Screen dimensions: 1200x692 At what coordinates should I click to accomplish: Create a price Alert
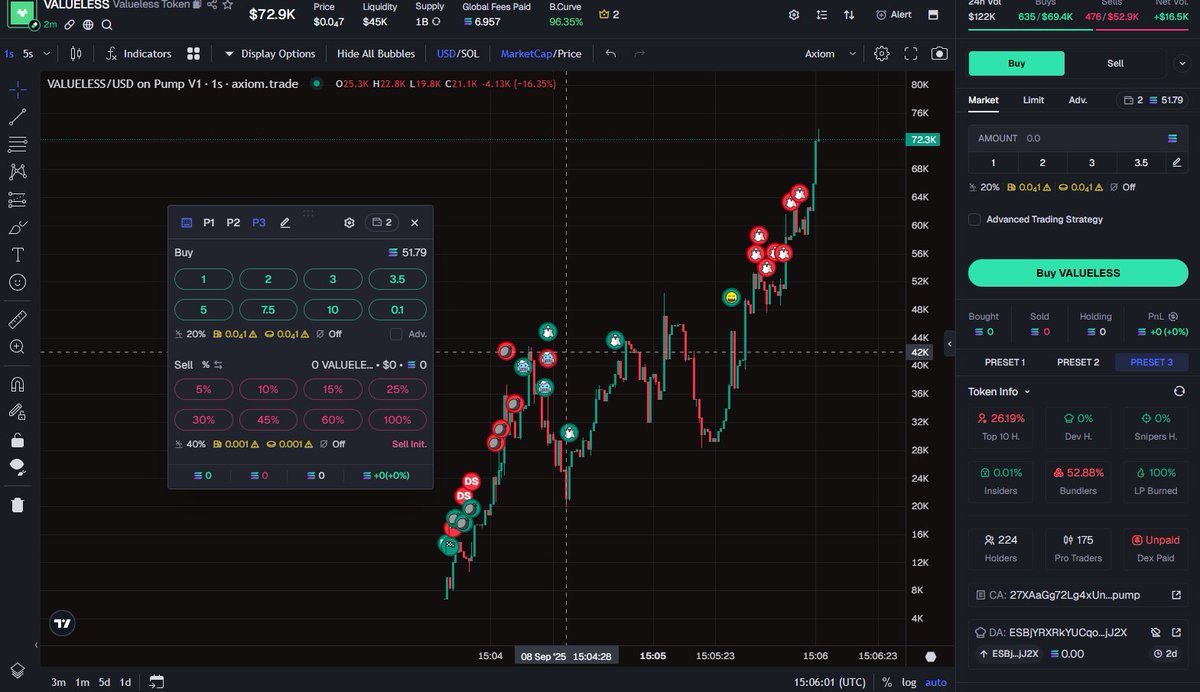click(894, 15)
